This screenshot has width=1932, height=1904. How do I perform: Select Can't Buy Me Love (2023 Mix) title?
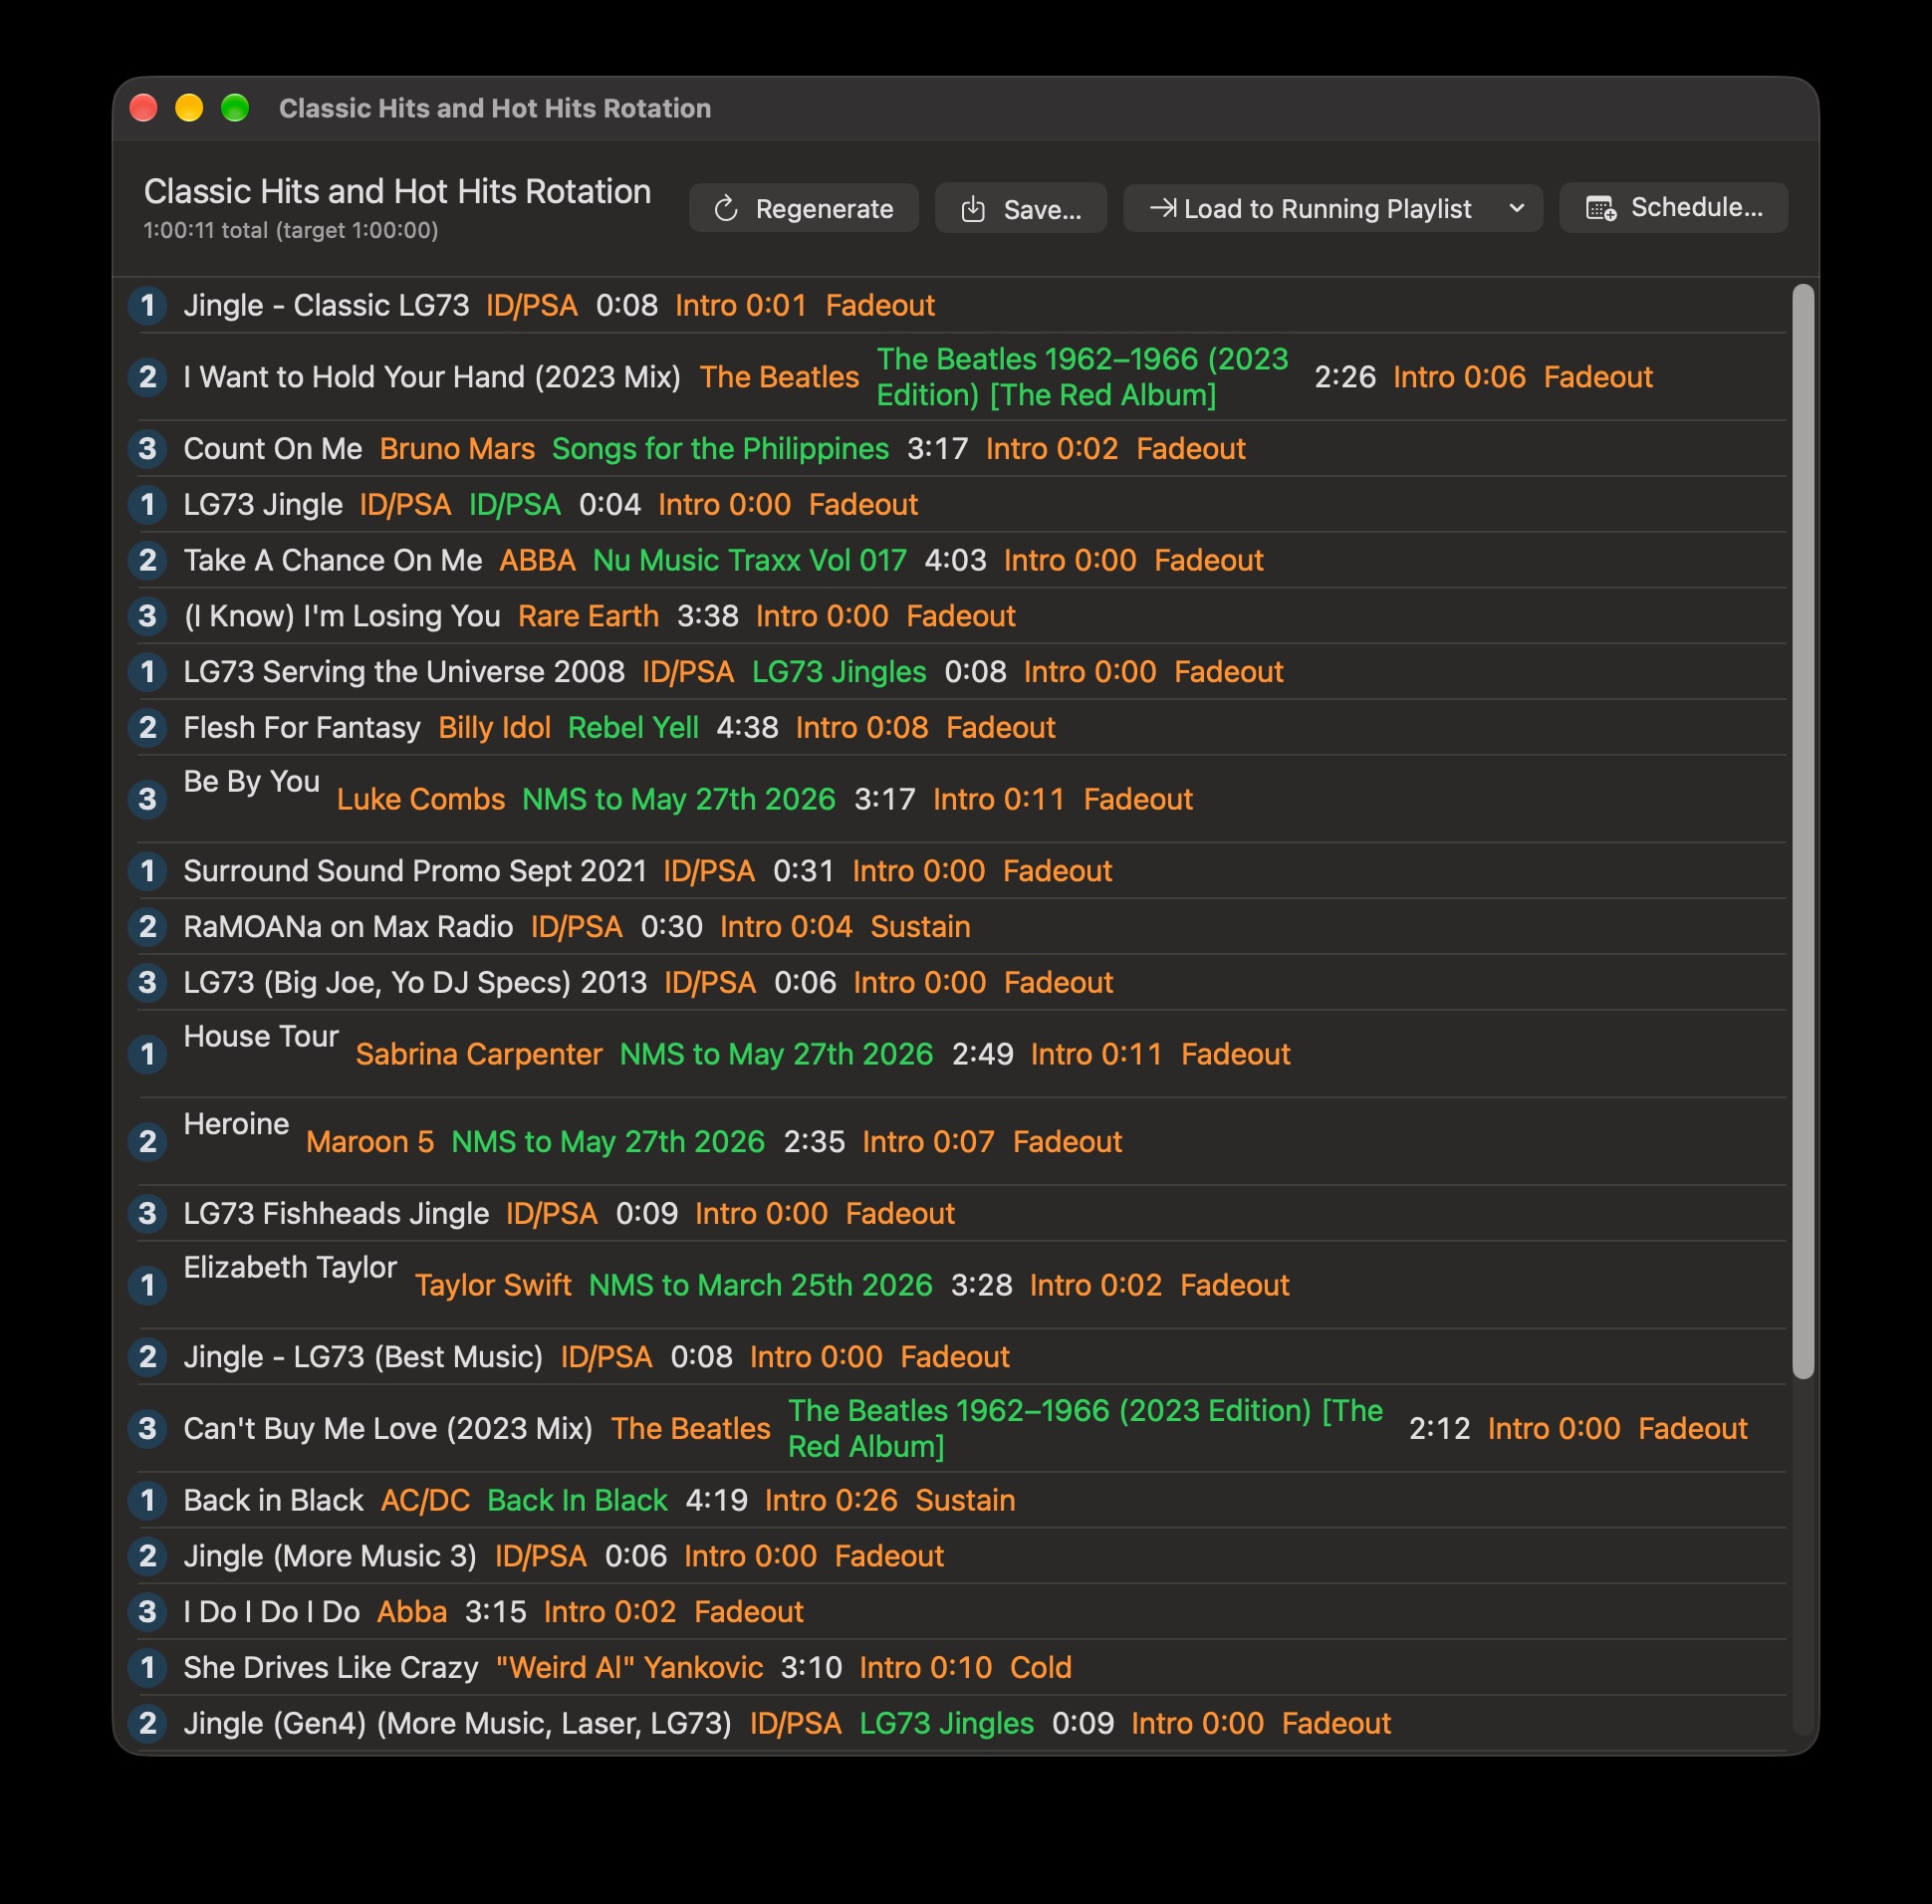point(388,1429)
